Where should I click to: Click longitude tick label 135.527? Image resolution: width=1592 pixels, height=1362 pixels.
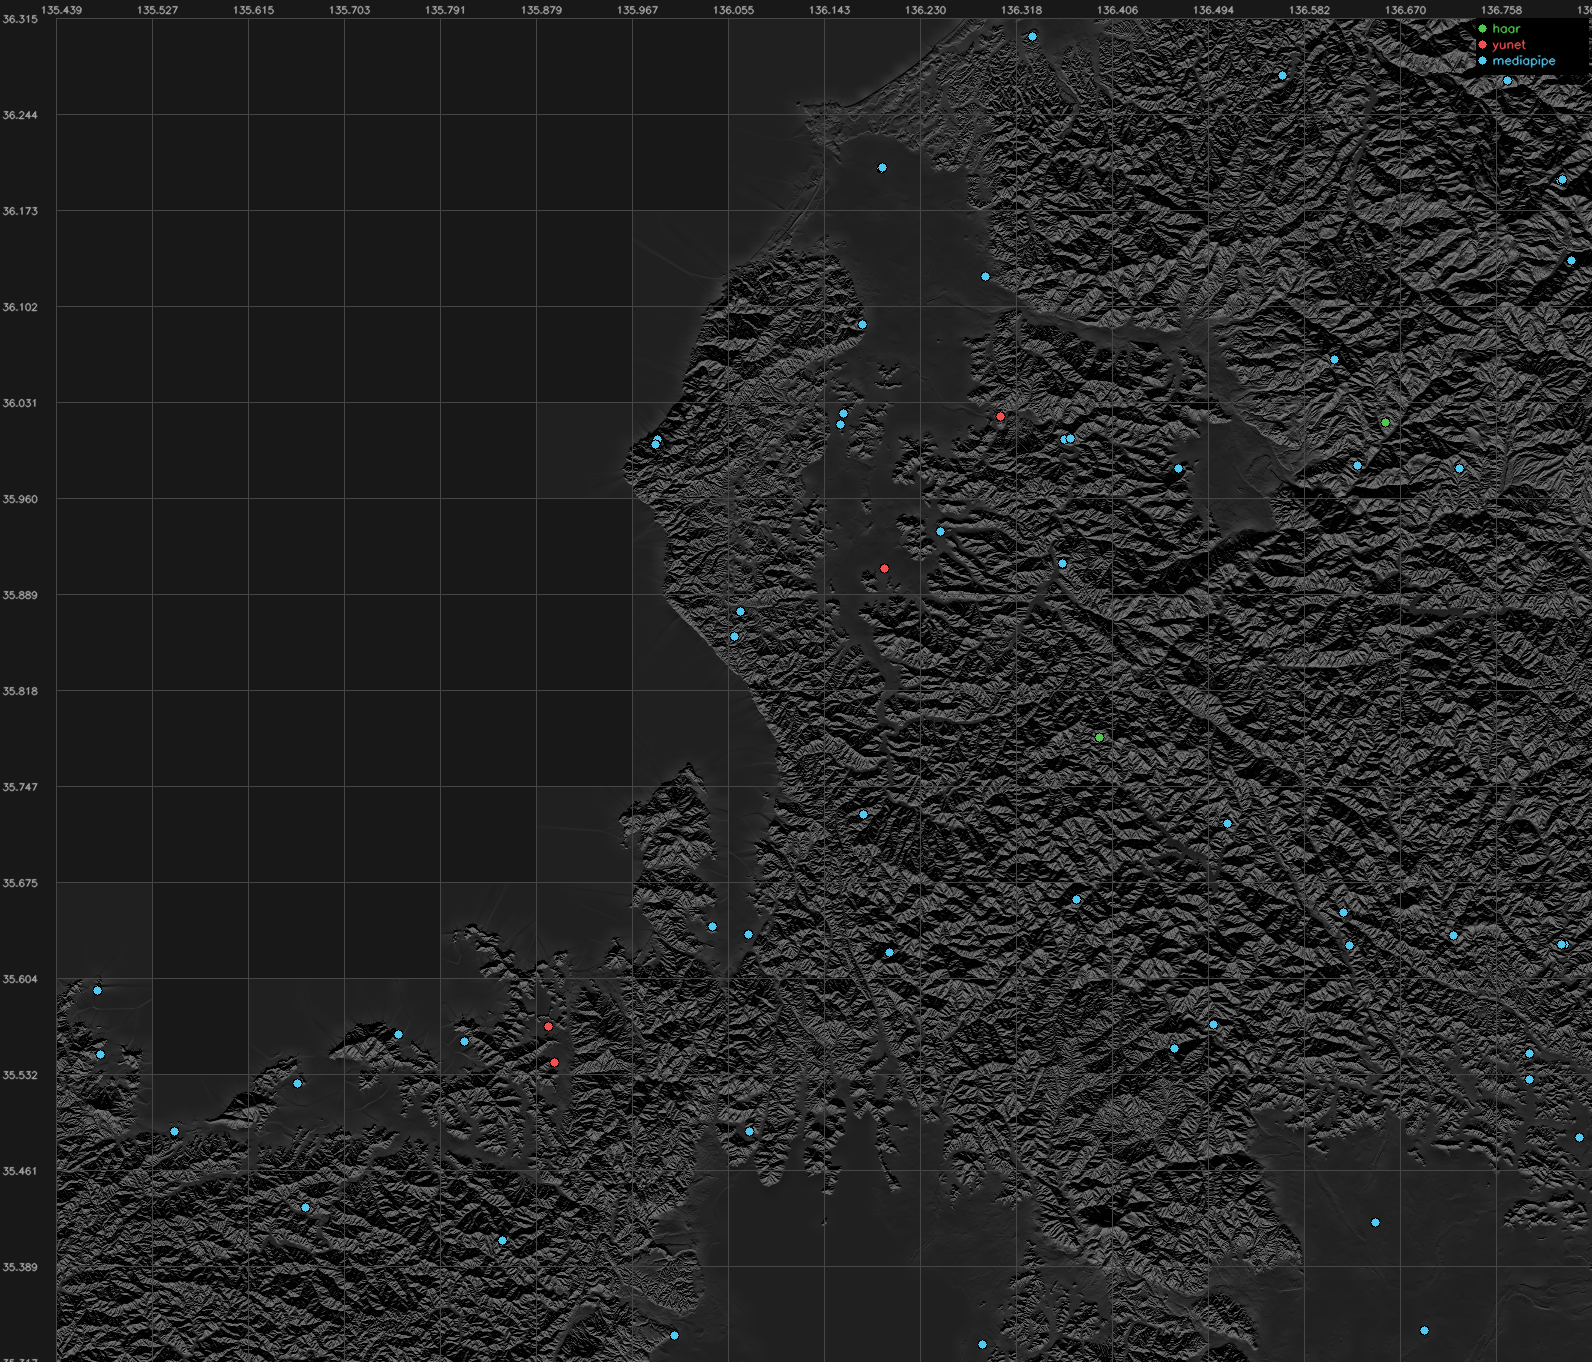(158, 10)
